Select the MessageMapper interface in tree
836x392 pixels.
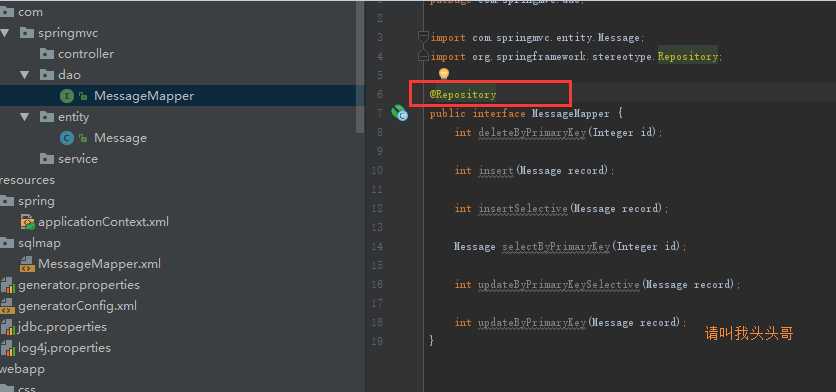click(144, 96)
